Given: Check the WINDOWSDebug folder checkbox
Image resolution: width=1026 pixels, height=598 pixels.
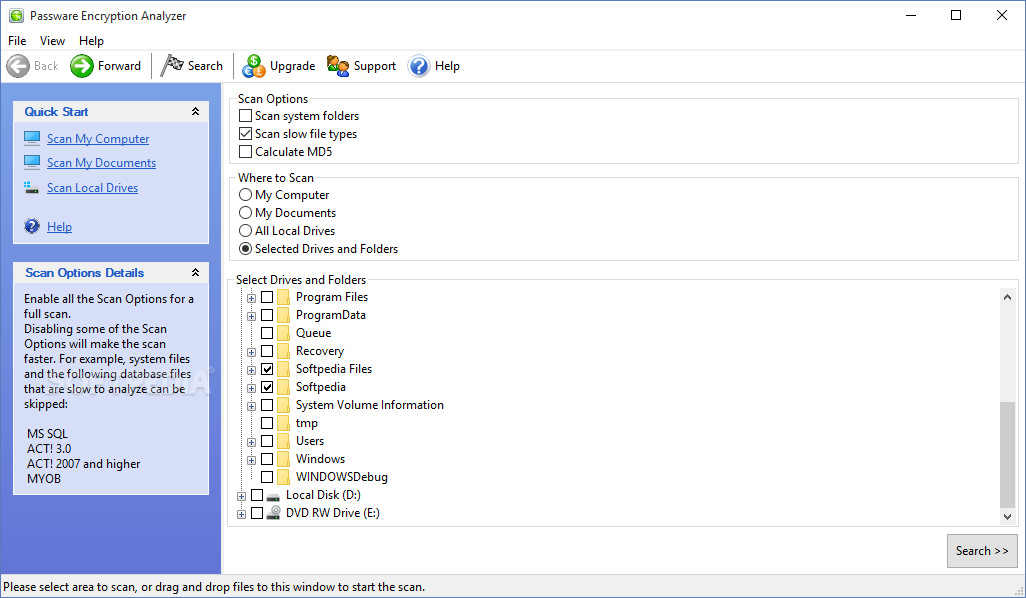Looking at the screenshot, I should [267, 477].
